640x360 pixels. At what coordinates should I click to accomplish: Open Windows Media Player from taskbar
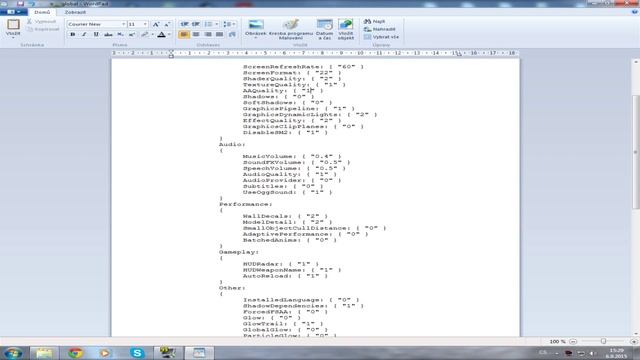point(106,353)
